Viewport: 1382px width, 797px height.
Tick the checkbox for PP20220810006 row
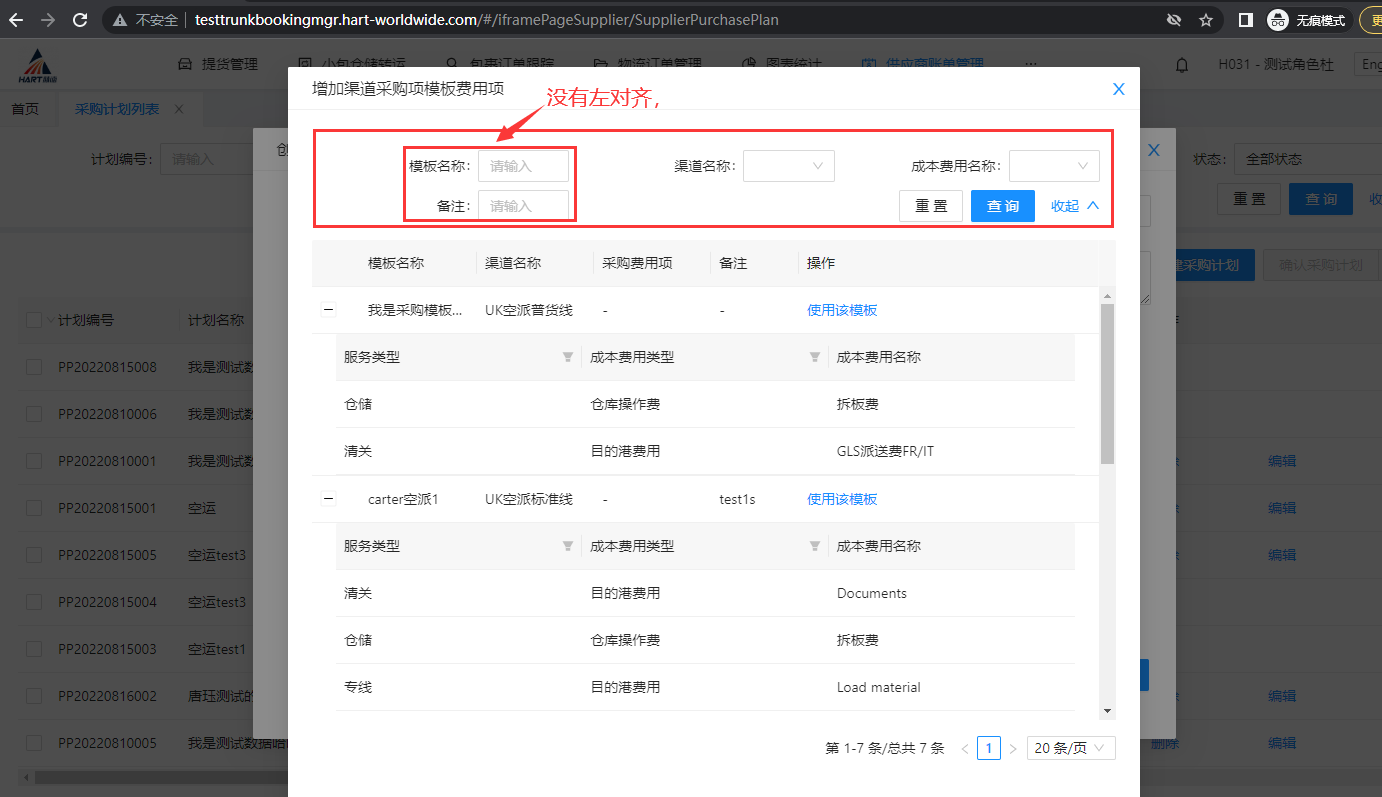click(x=34, y=414)
